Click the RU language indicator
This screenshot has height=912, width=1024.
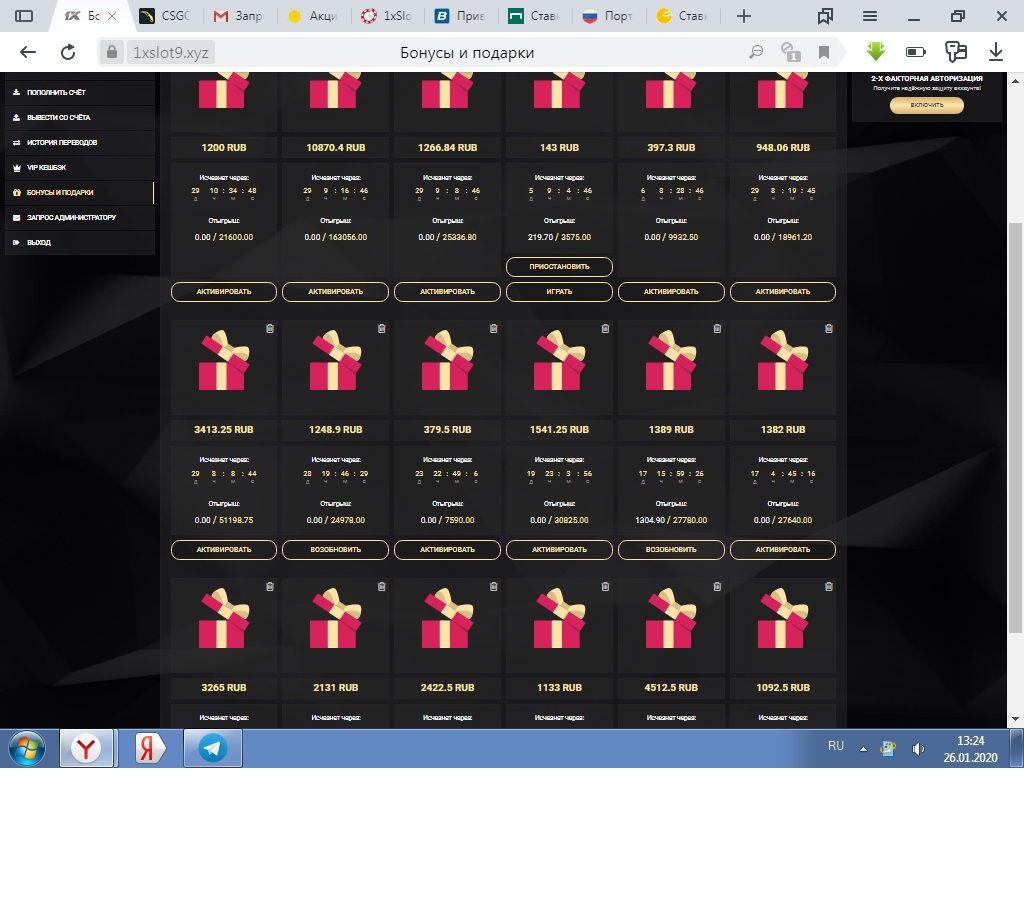click(836, 746)
